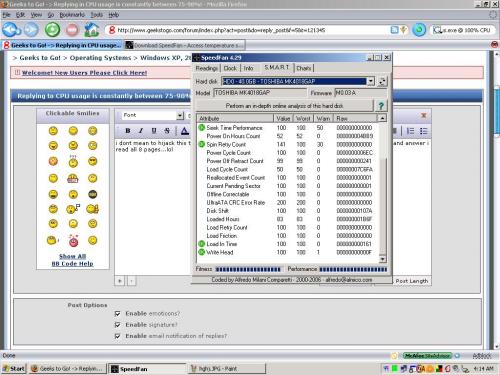Click the green Go button beside address bar
This screenshot has height=375, width=500.
click(x=419, y=30)
